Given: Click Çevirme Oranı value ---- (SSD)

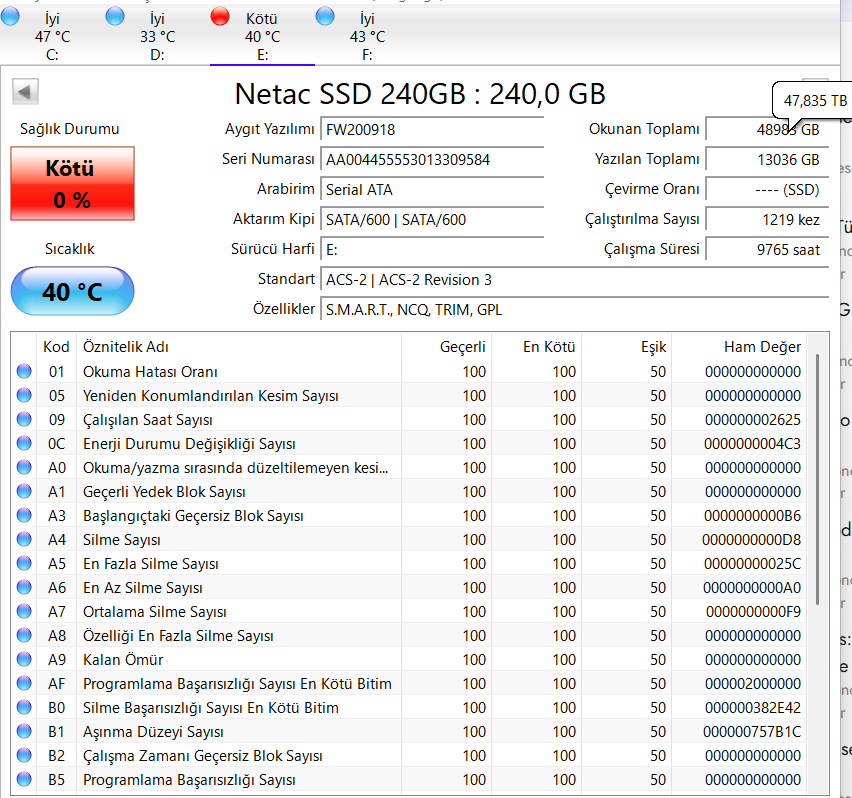Looking at the screenshot, I should (767, 190).
